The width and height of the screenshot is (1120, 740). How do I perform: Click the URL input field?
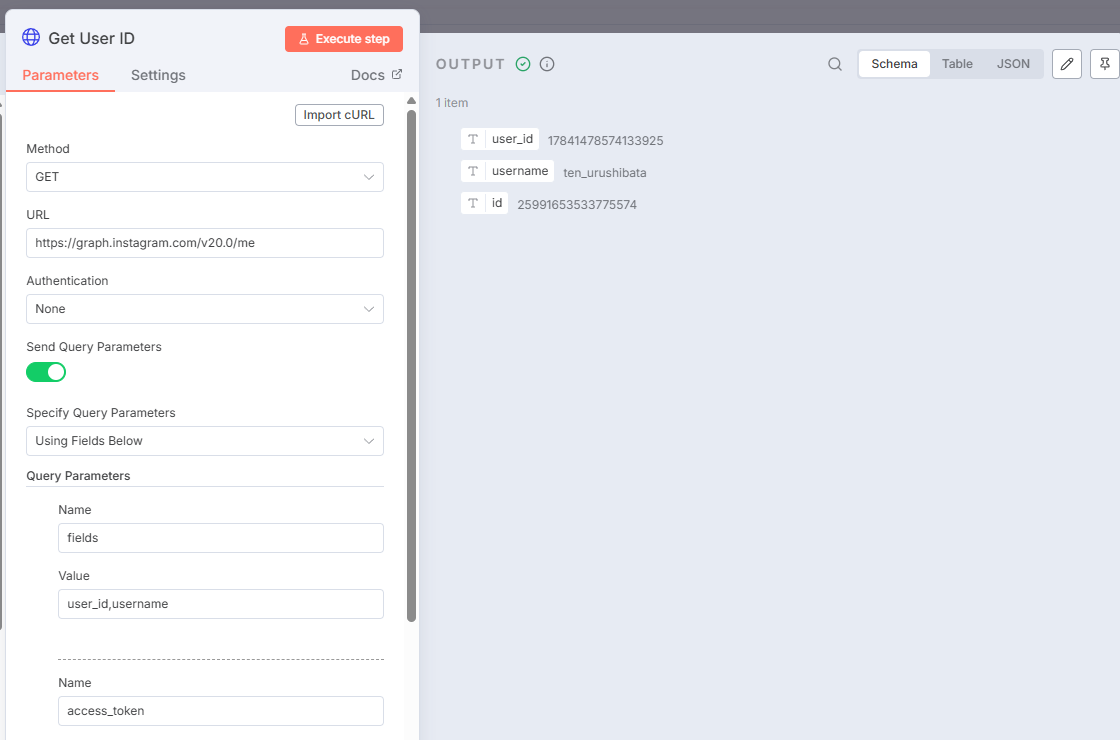pos(204,243)
